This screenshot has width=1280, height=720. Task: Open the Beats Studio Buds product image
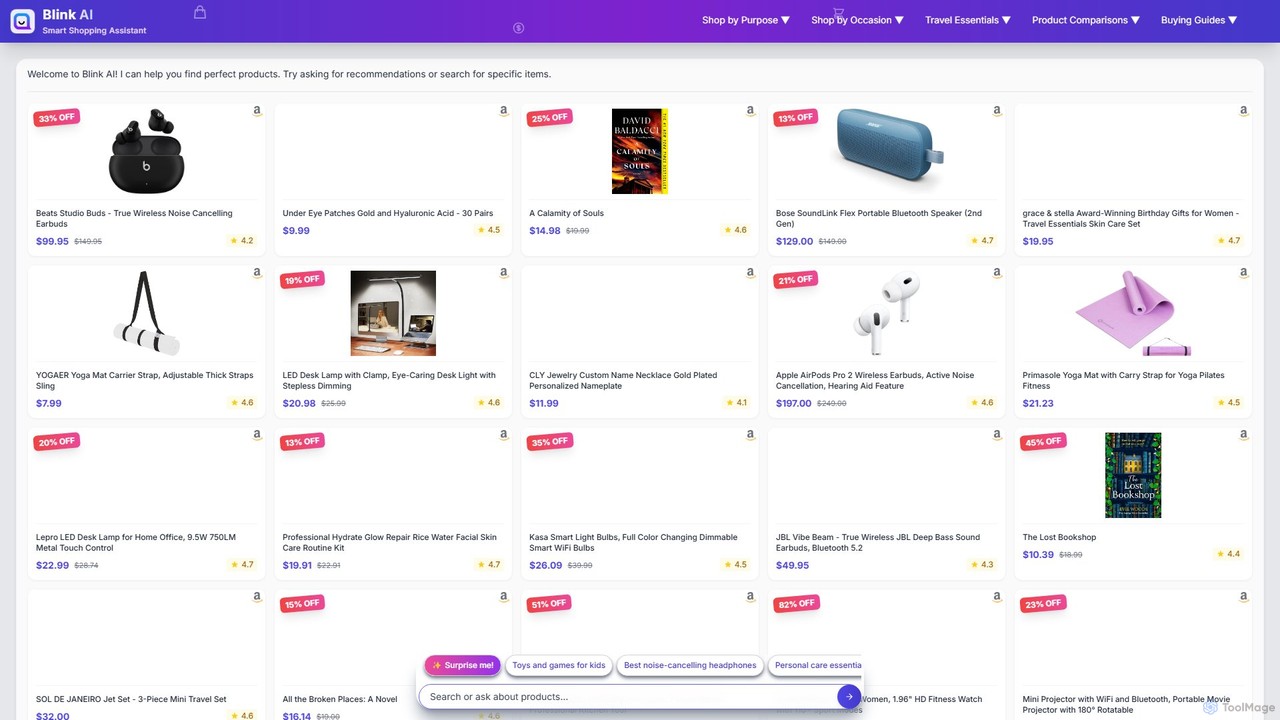coord(147,152)
